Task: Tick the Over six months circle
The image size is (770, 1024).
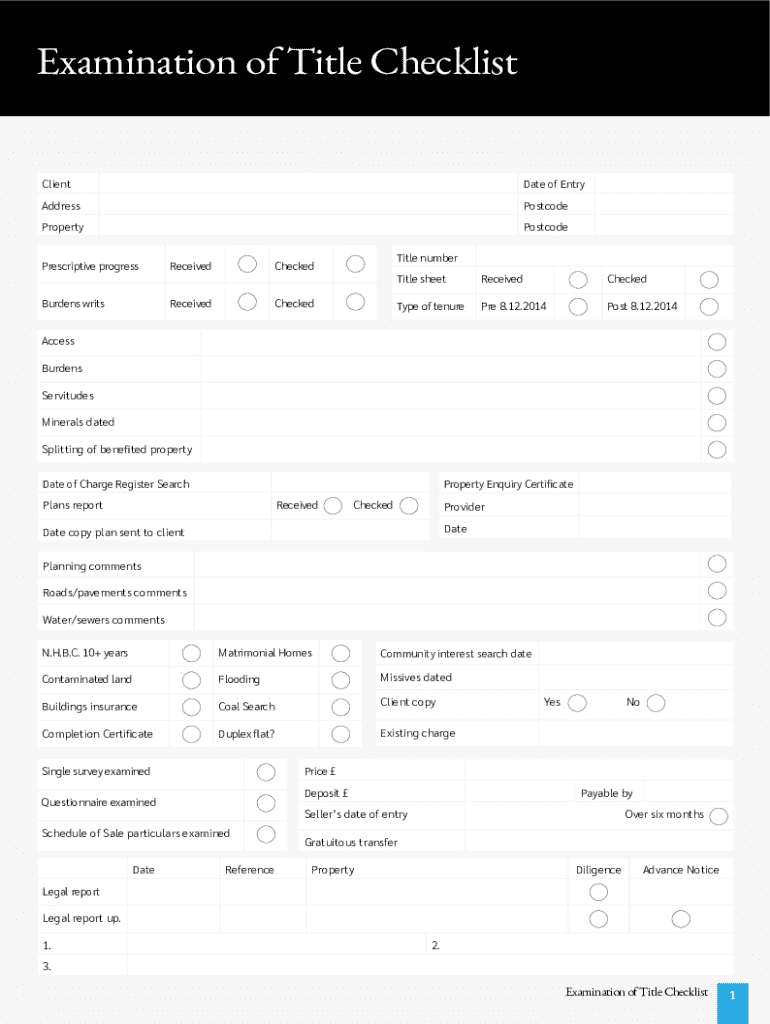Action: 718,816
